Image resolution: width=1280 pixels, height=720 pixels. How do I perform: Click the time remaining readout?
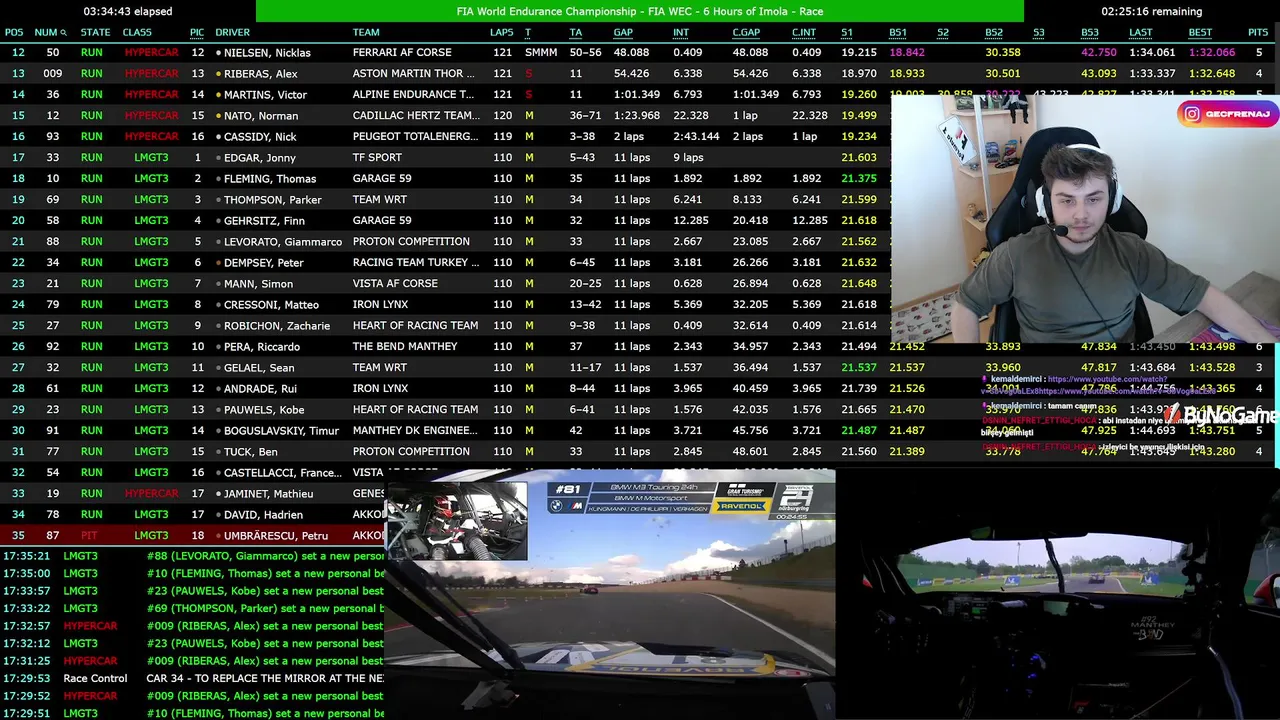(x=1151, y=11)
